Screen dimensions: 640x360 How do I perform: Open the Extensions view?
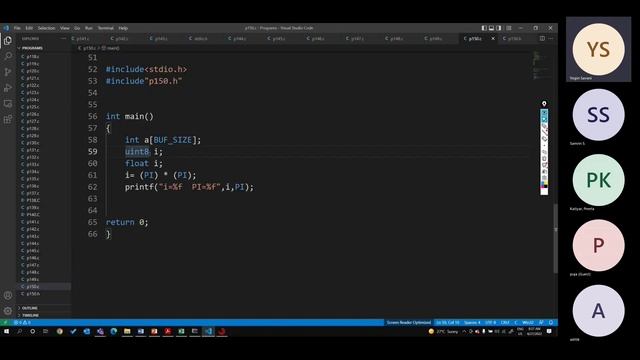coord(8,120)
